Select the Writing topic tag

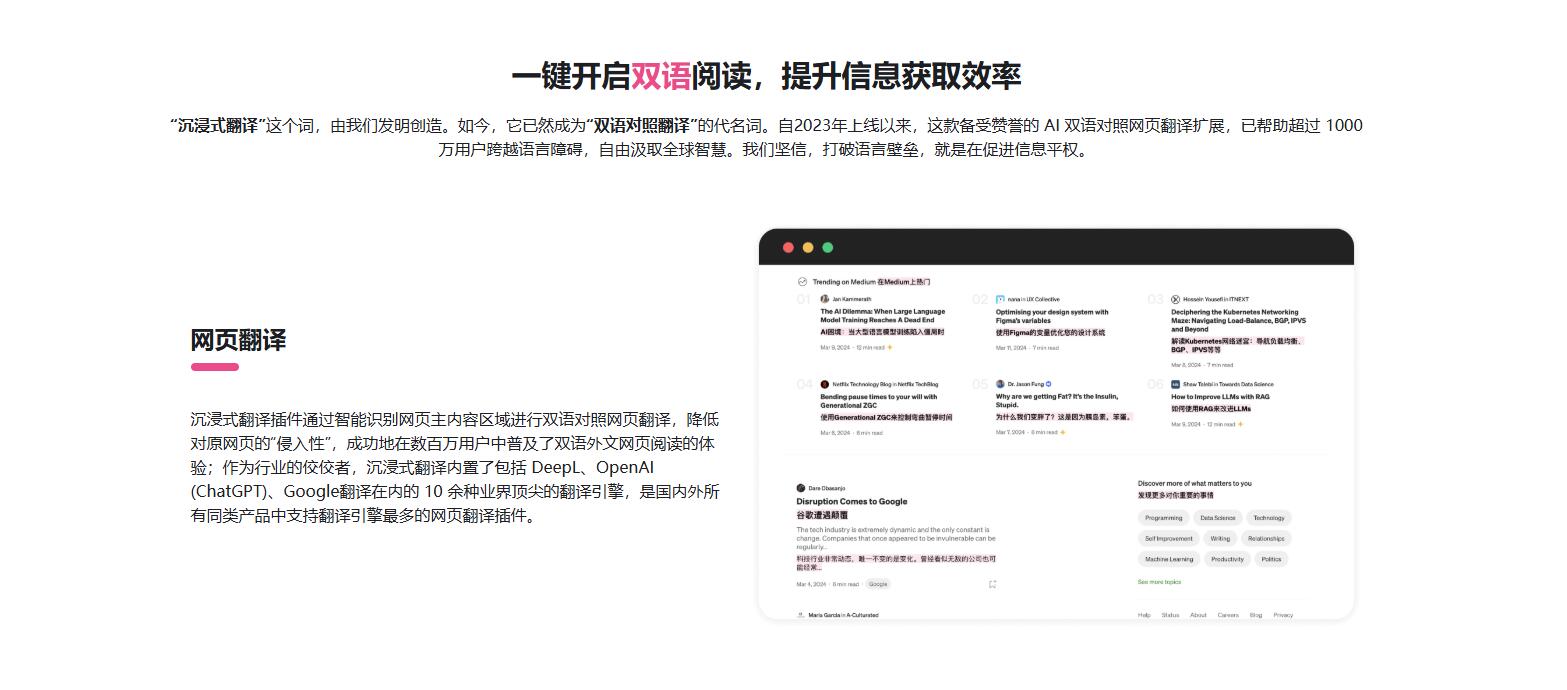[1221, 539]
